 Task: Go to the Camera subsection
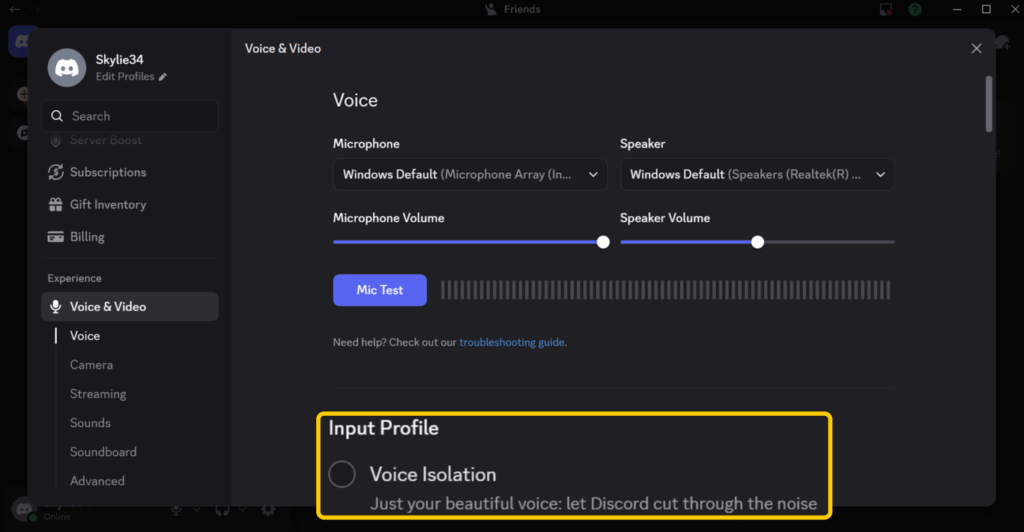point(91,365)
